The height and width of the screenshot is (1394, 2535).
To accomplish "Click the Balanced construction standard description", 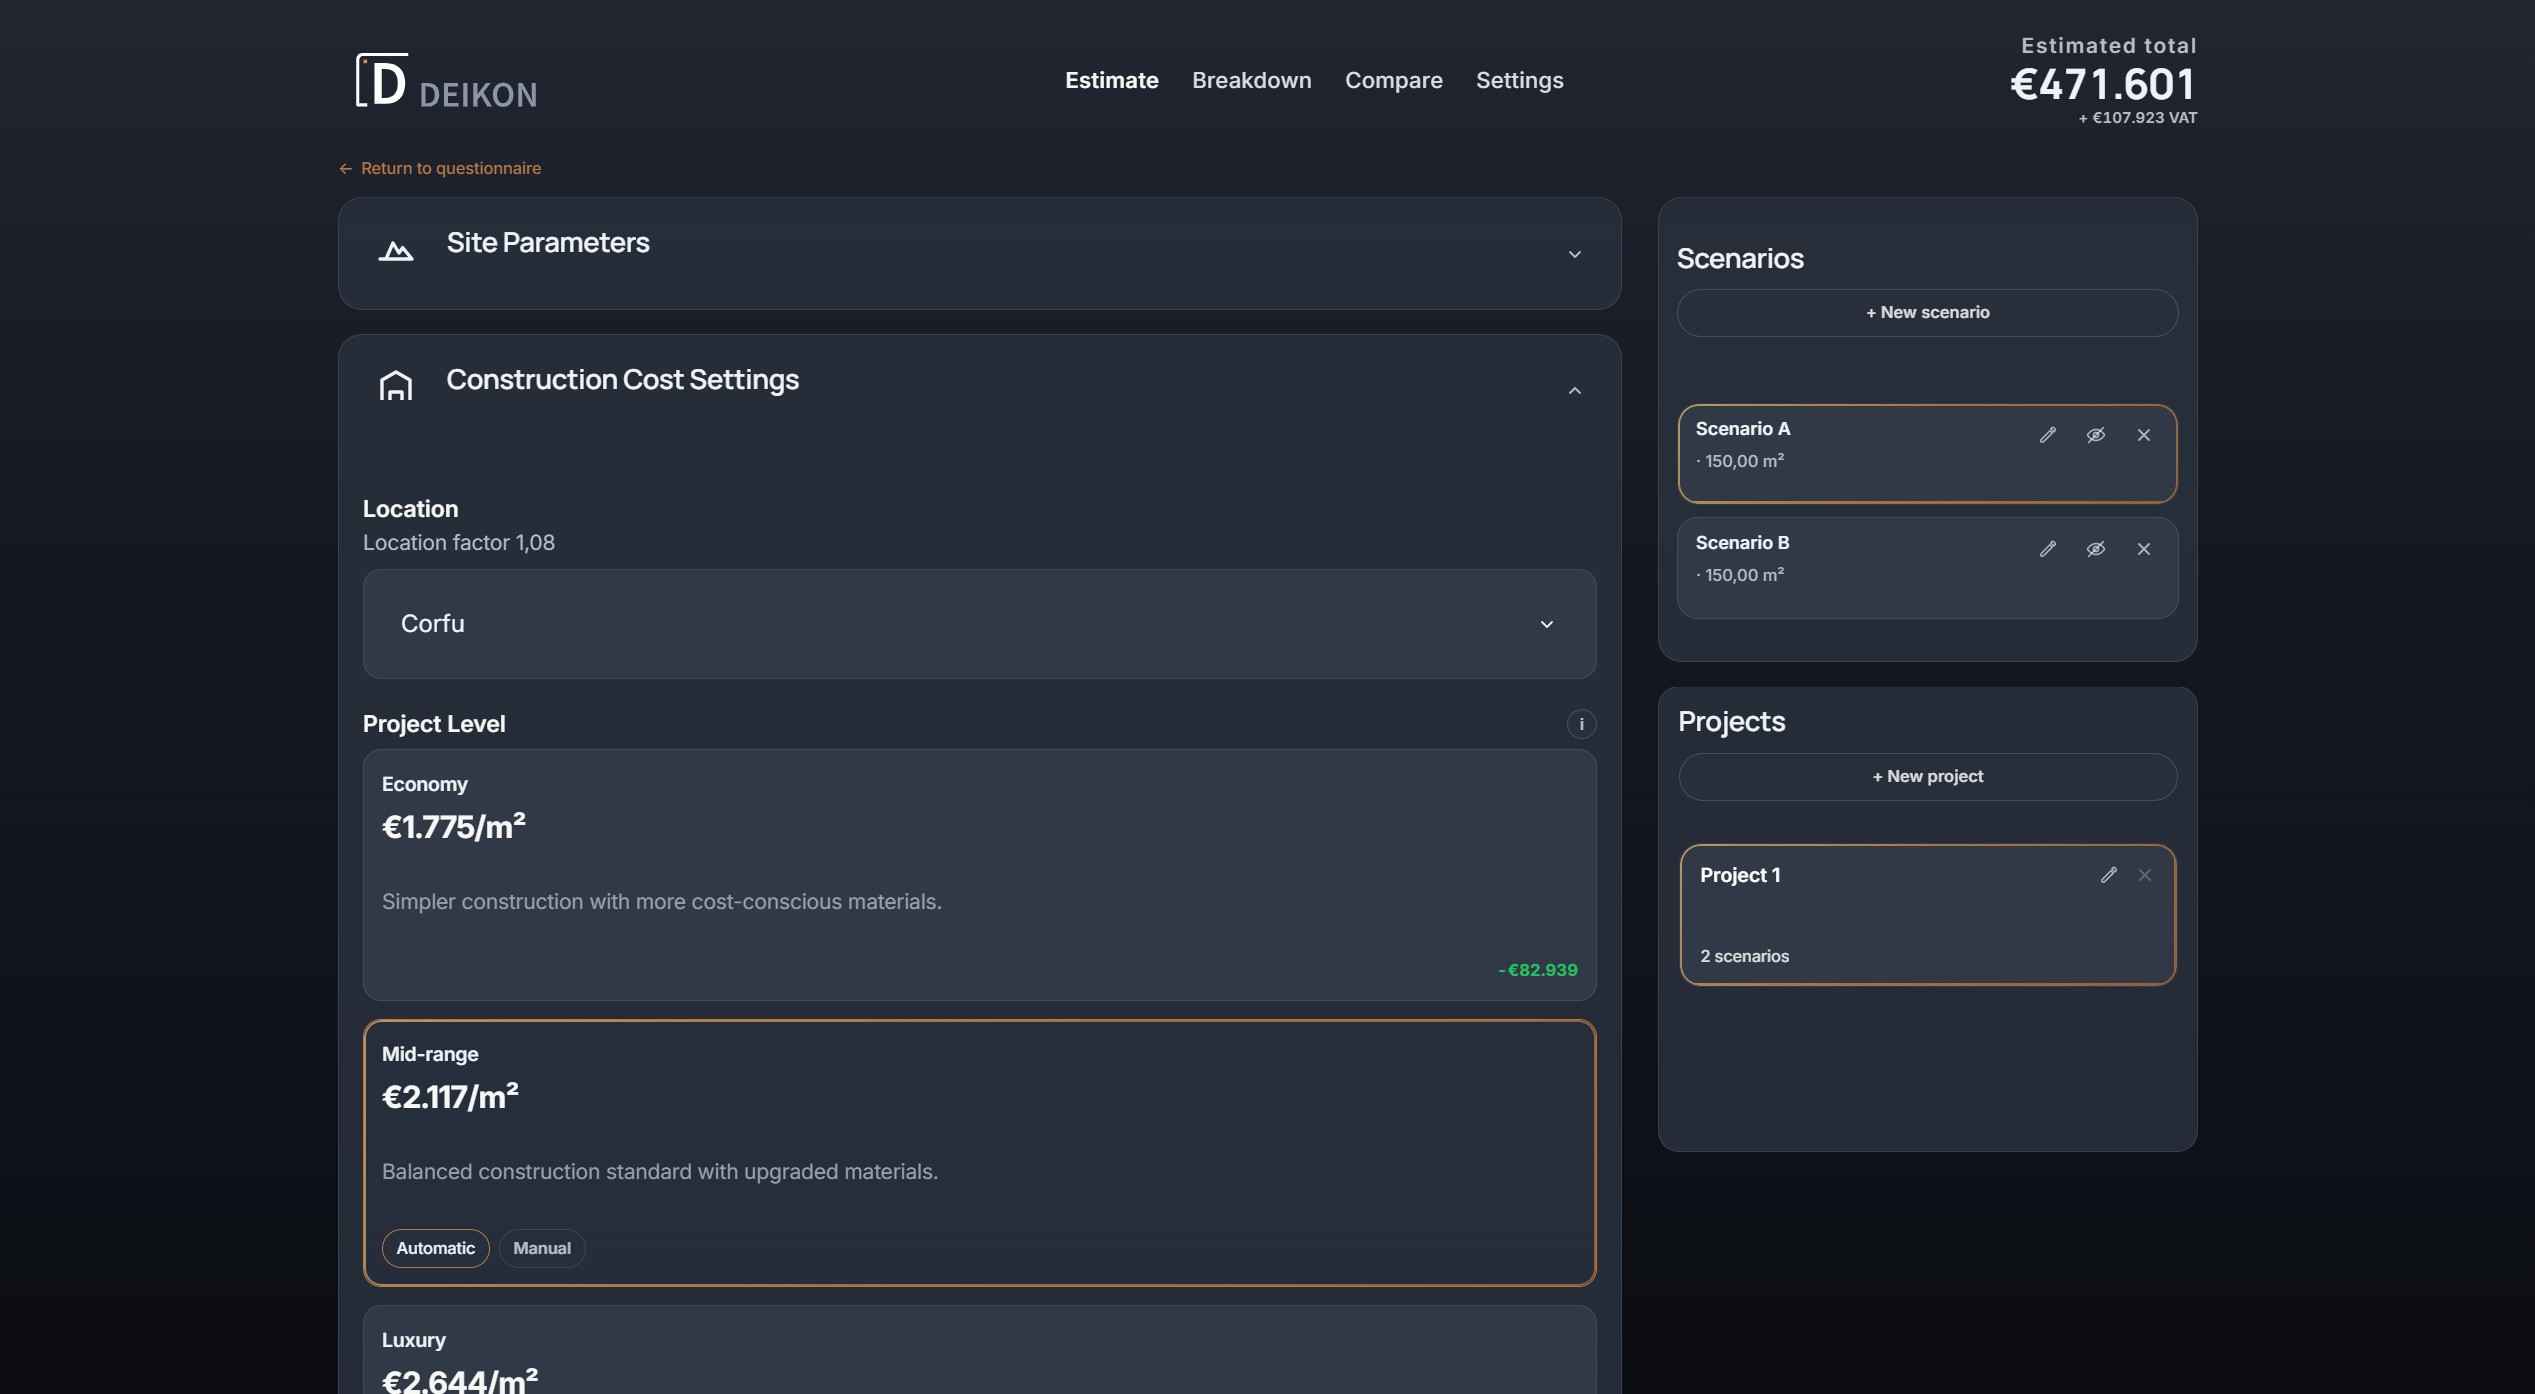I will 660,1172.
